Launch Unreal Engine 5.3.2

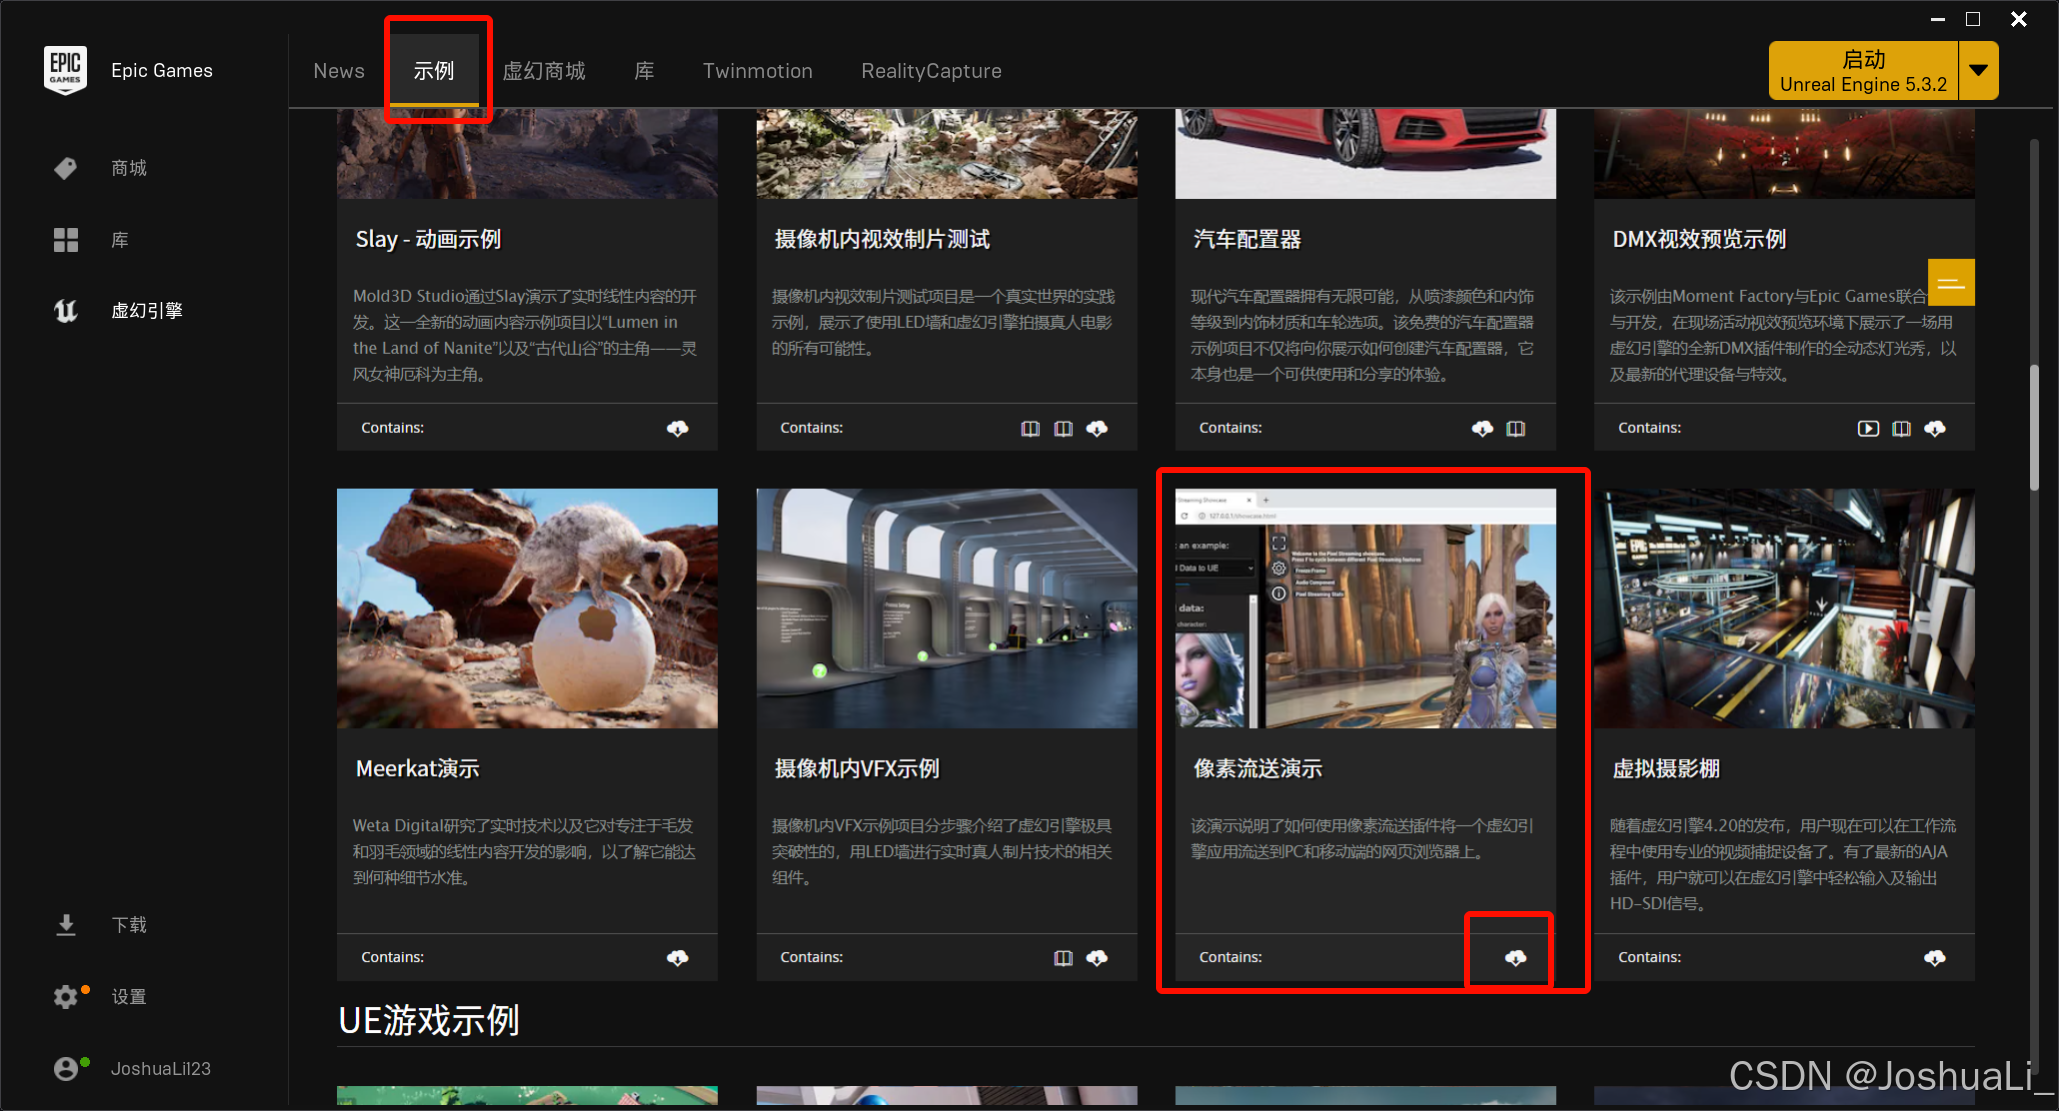coord(1863,70)
